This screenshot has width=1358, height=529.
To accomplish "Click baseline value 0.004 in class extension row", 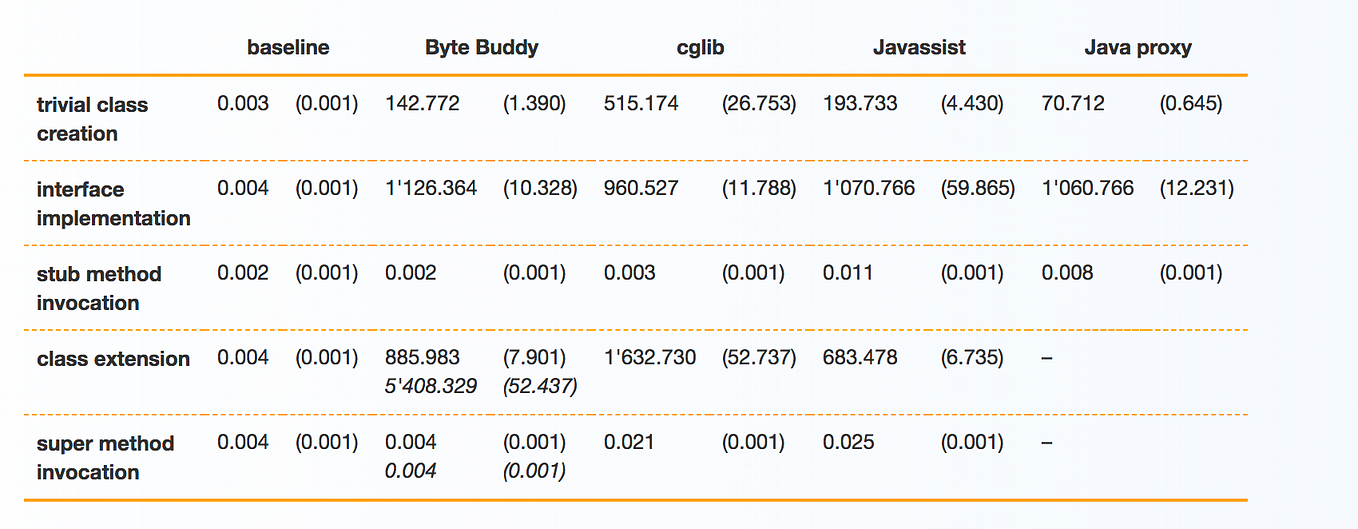I will pyautogui.click(x=243, y=357).
